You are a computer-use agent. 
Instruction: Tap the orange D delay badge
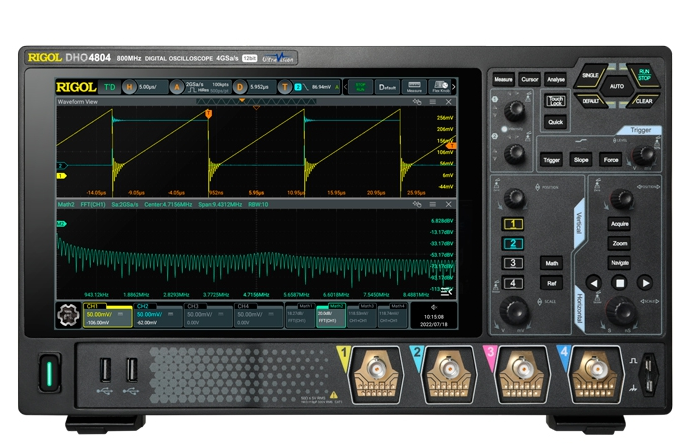(x=240, y=87)
